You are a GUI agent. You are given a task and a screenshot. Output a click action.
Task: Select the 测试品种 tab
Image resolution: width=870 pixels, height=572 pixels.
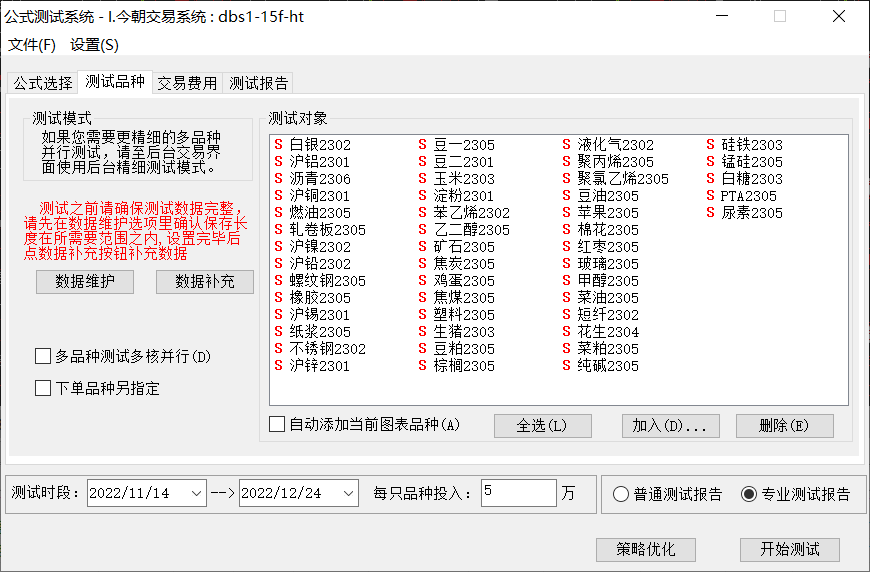pyautogui.click(x=115, y=82)
